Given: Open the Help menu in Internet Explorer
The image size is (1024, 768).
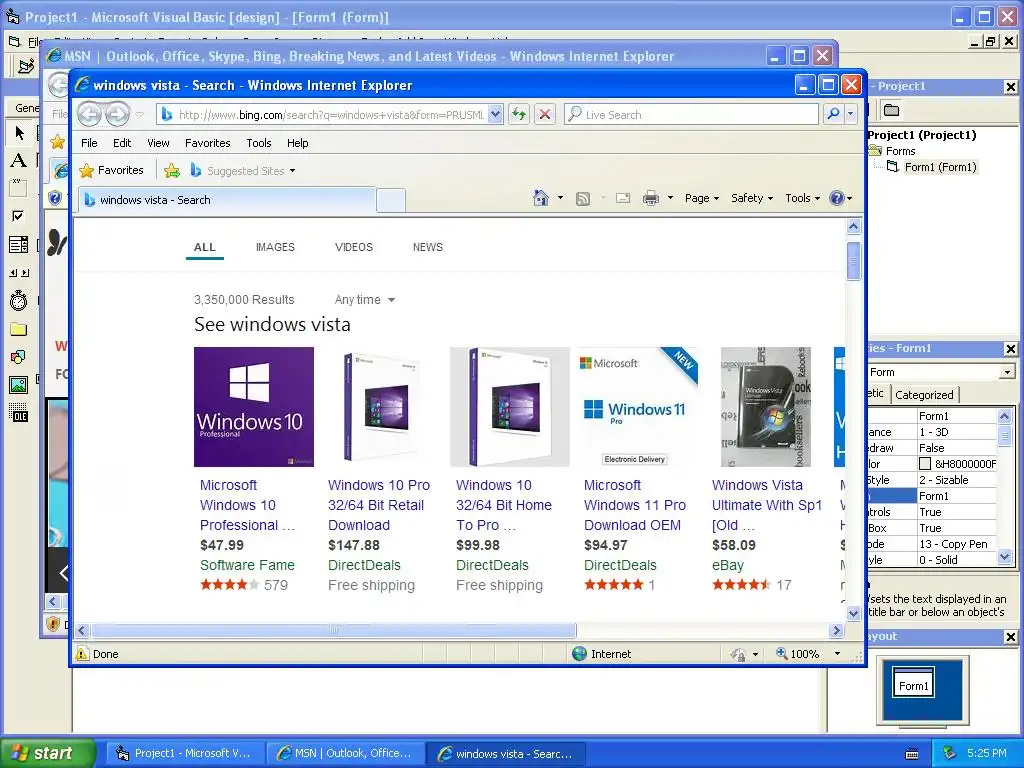Looking at the screenshot, I should pos(298,143).
